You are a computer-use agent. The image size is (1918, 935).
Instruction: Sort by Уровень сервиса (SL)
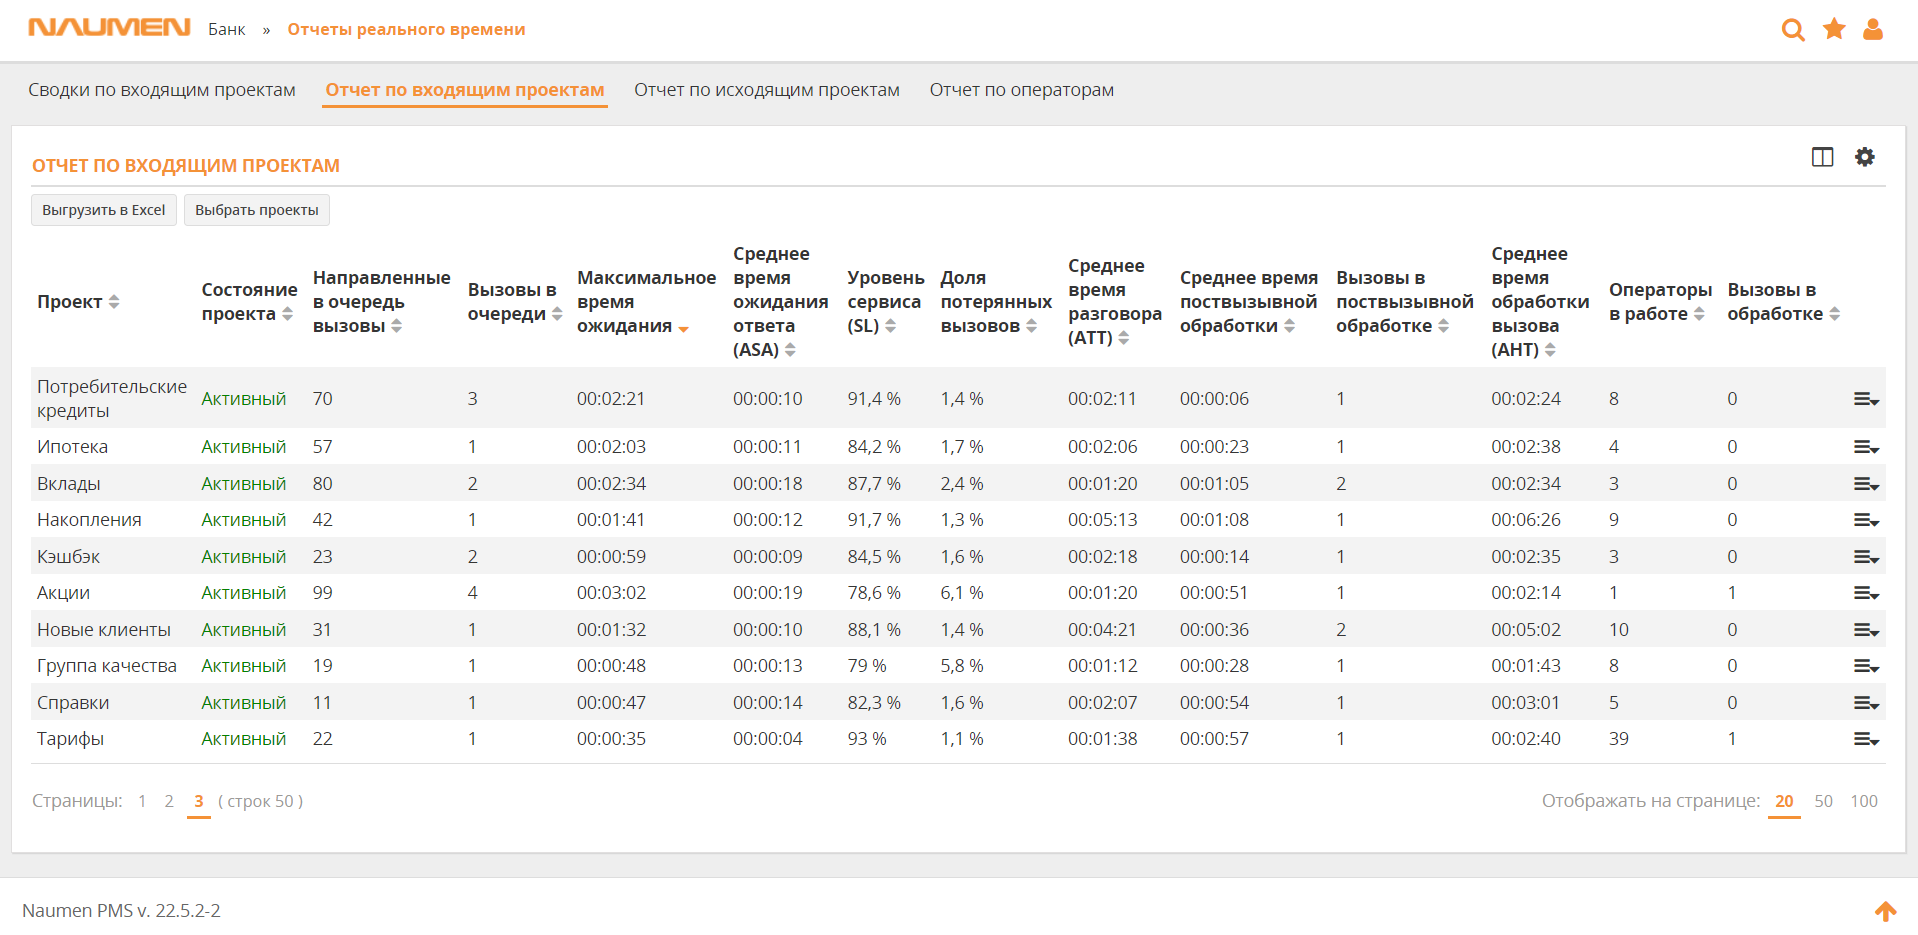(x=885, y=302)
